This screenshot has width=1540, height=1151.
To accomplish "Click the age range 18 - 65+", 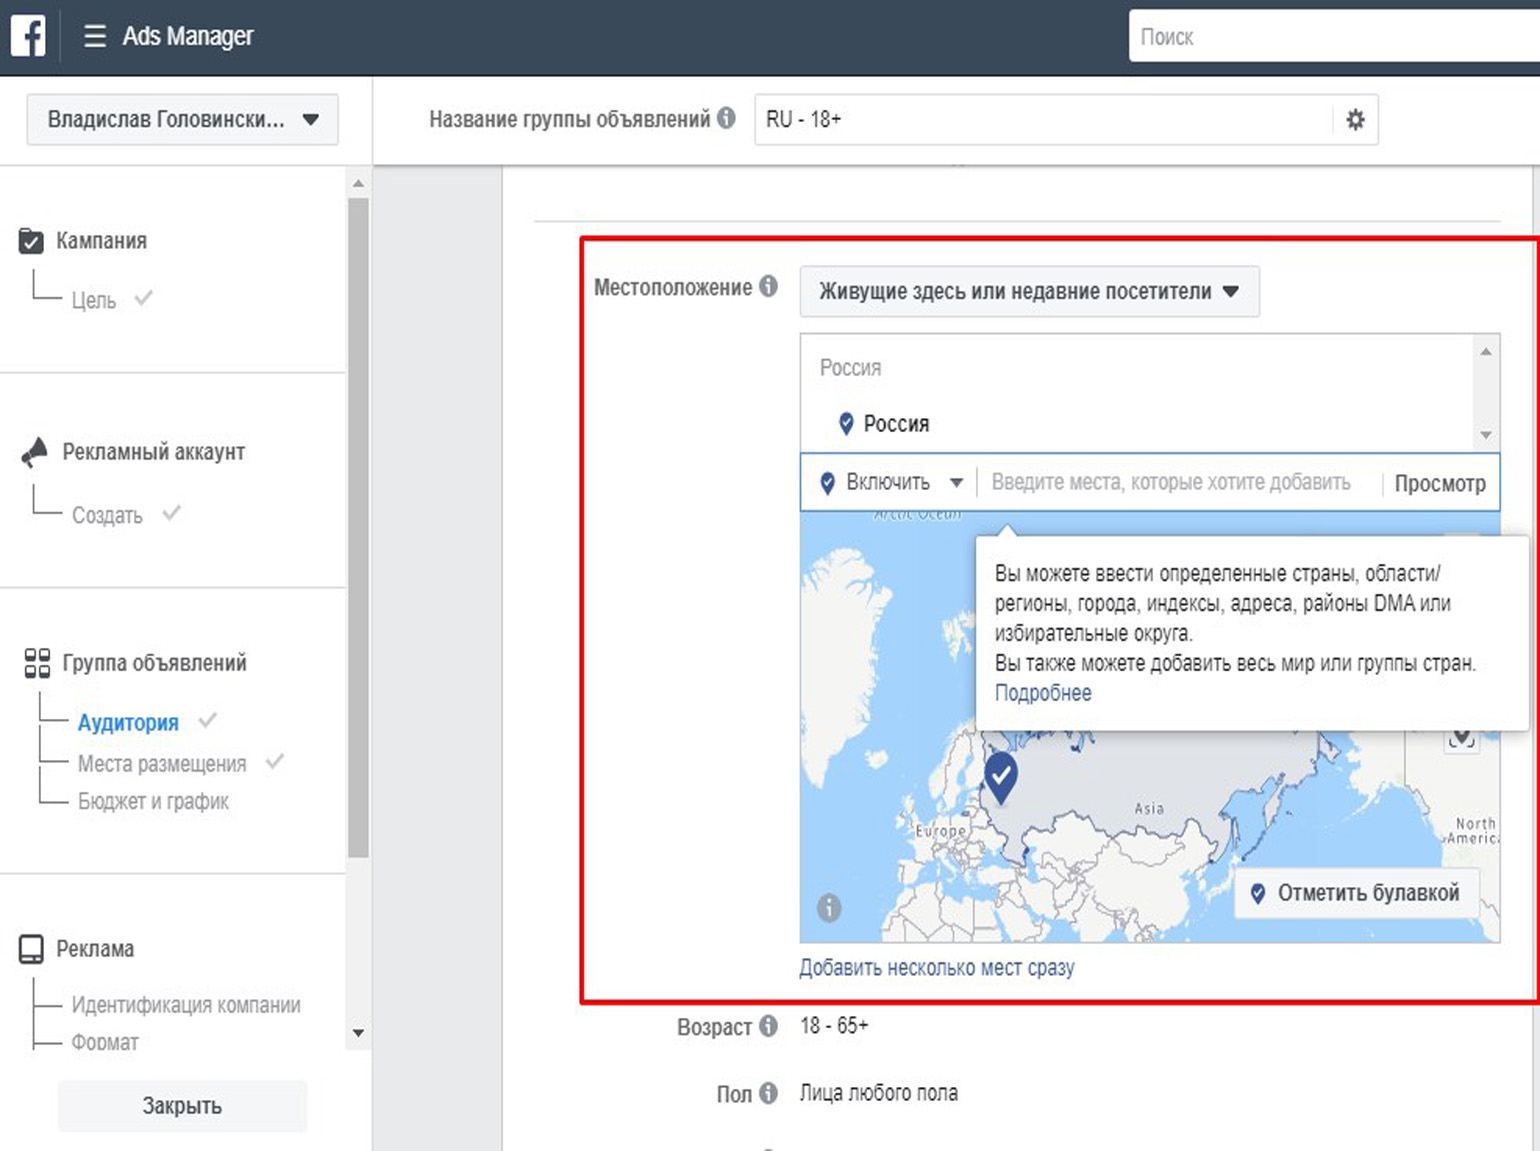I will coord(834,1026).
